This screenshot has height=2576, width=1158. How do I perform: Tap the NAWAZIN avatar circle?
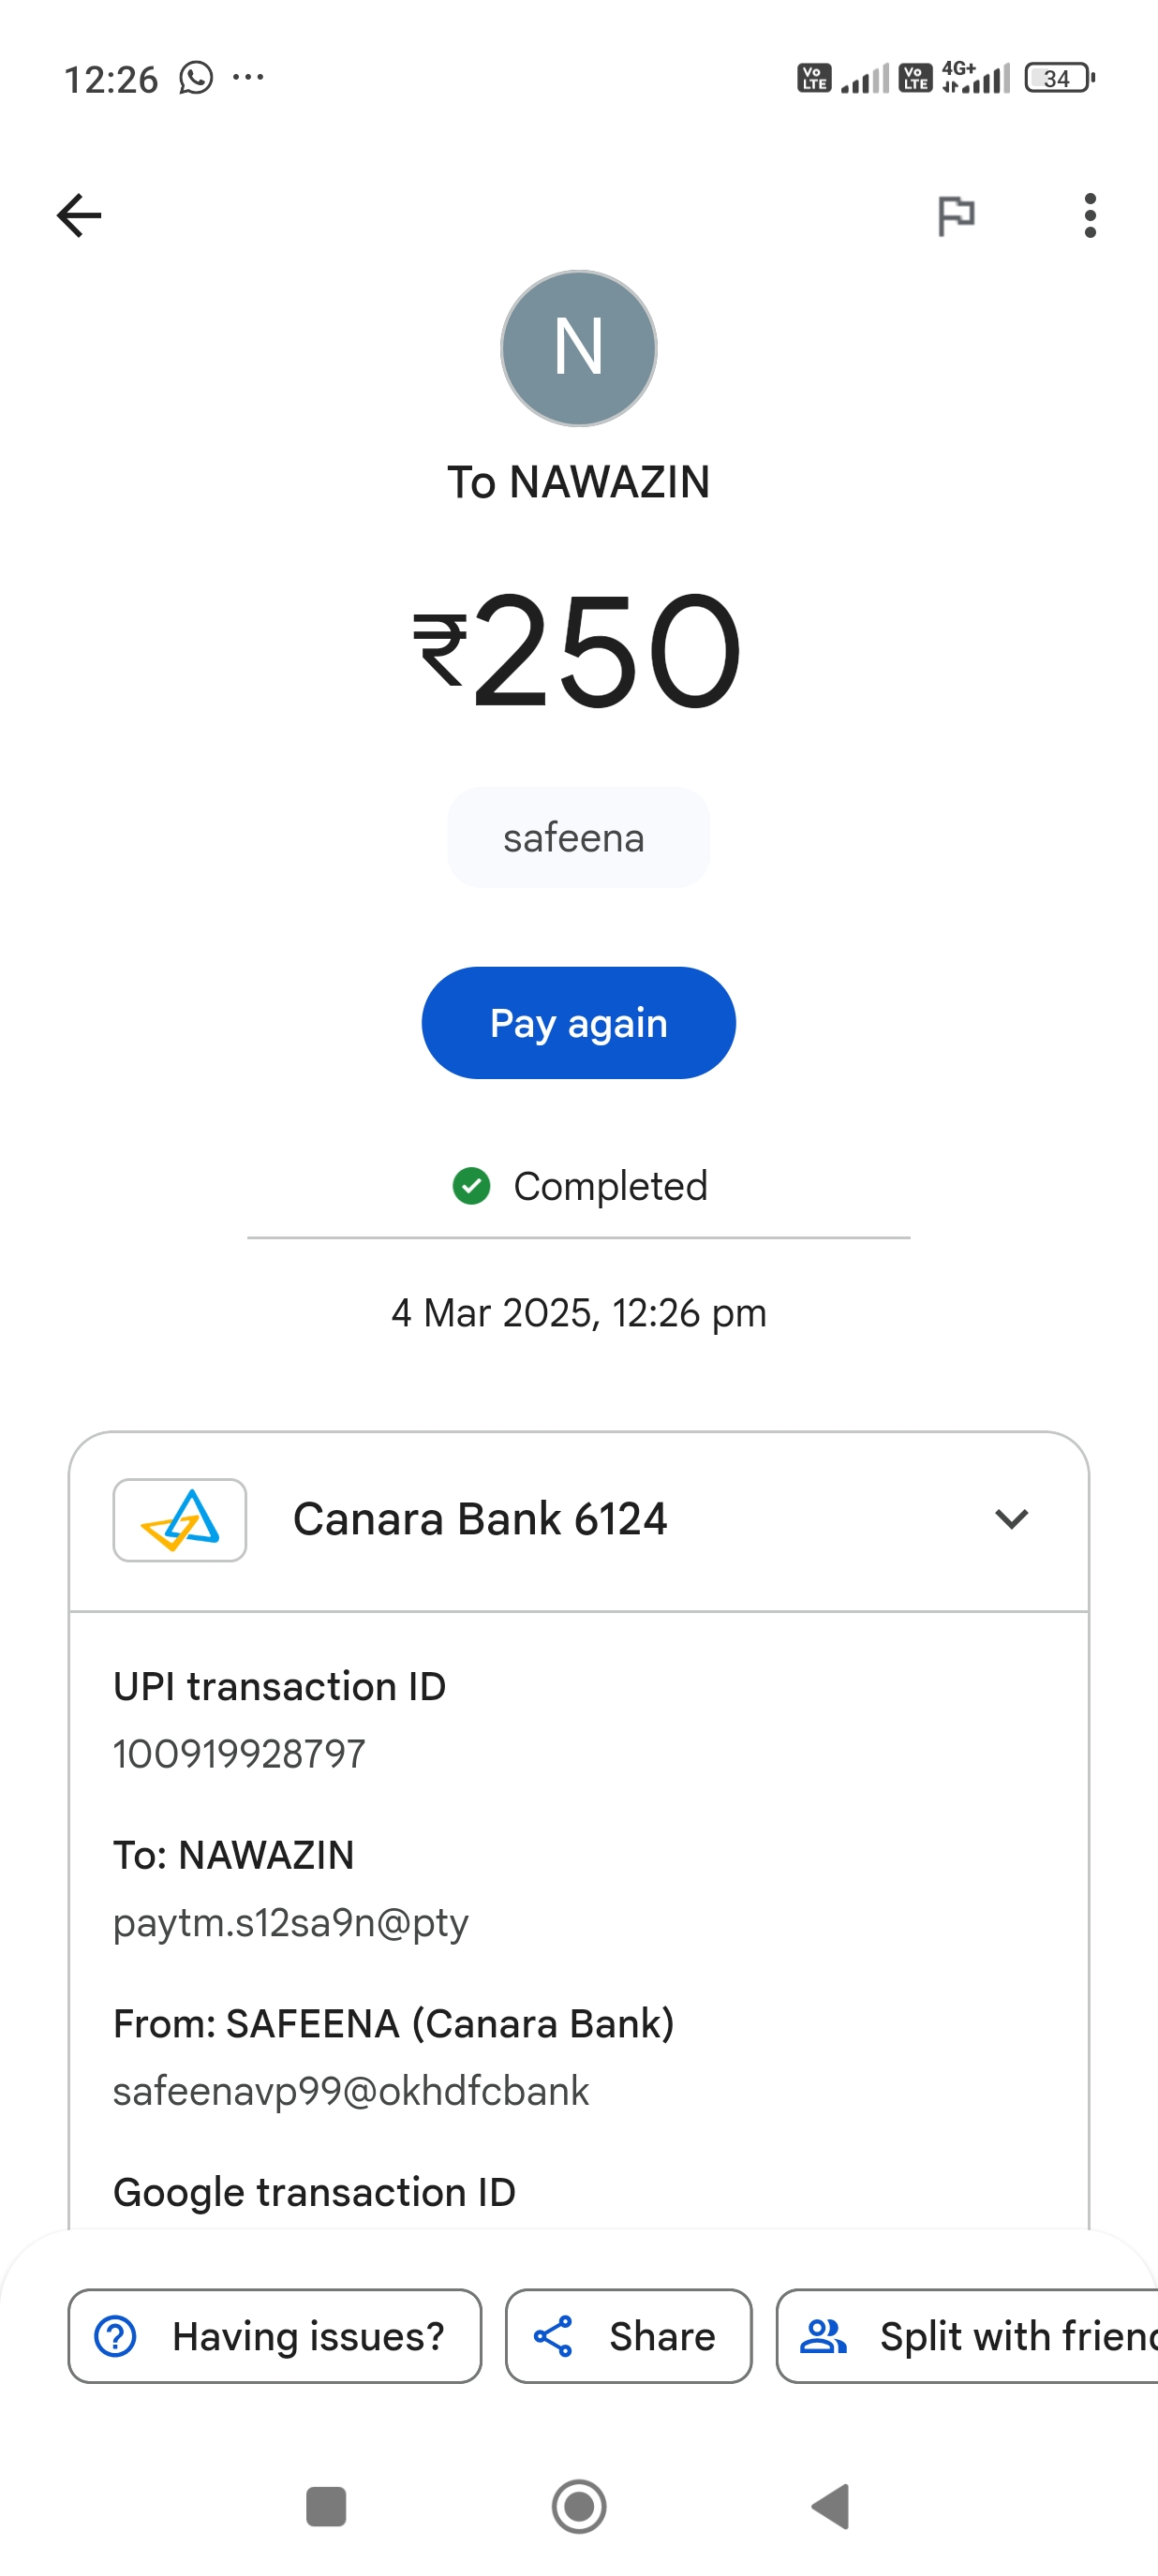[x=578, y=348]
